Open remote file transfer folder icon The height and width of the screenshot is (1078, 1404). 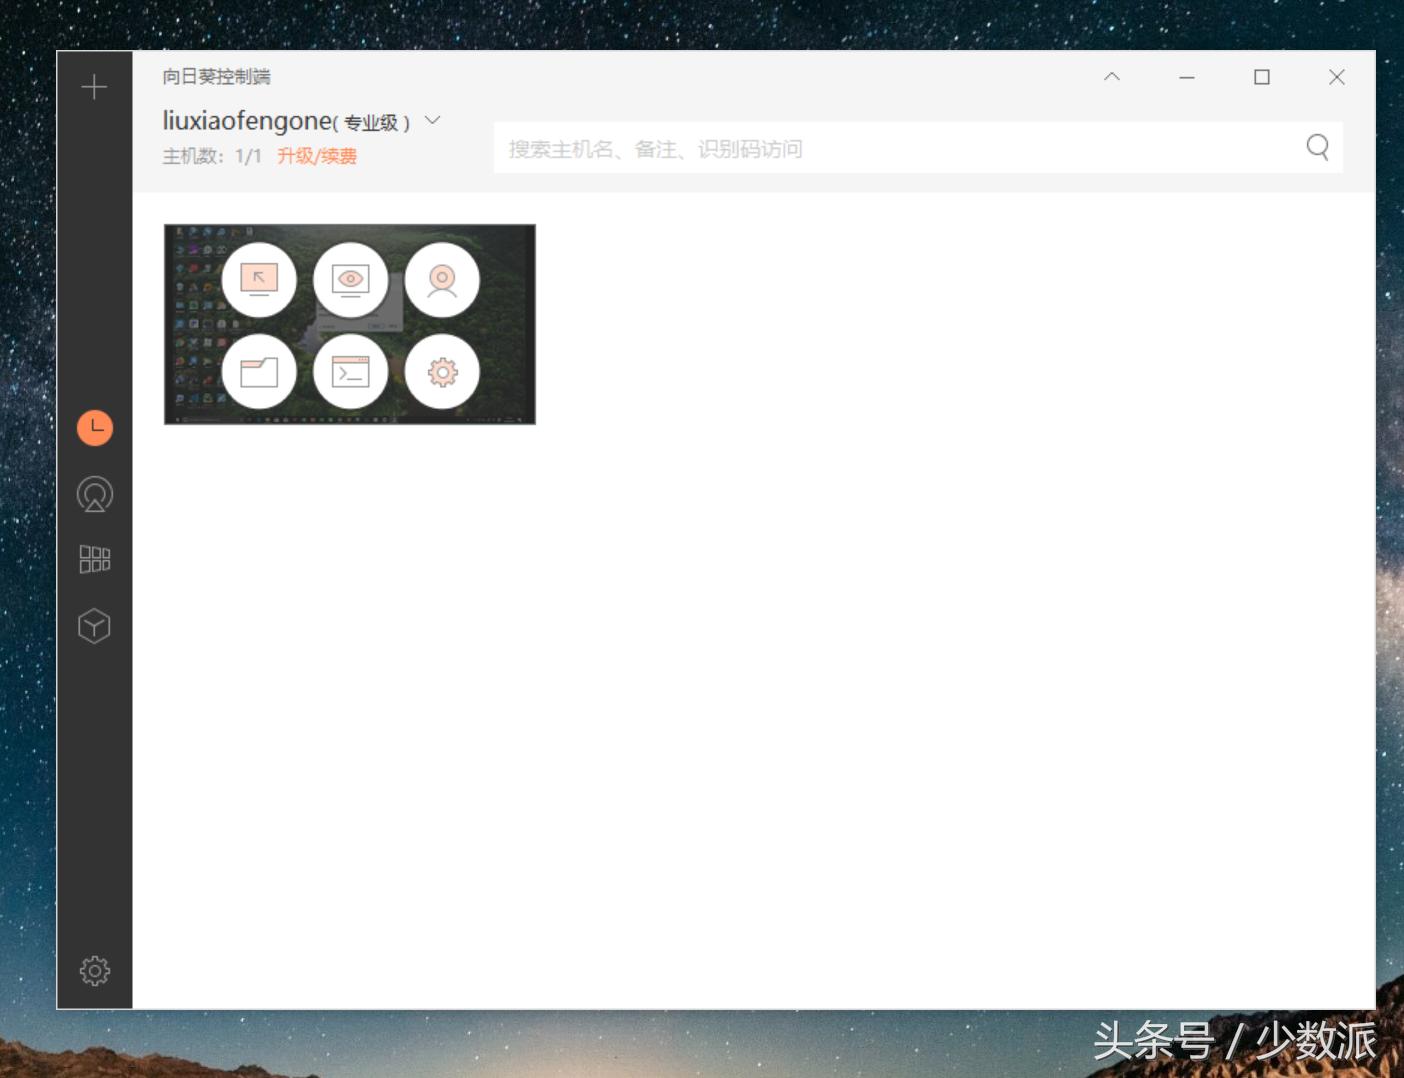tap(259, 372)
